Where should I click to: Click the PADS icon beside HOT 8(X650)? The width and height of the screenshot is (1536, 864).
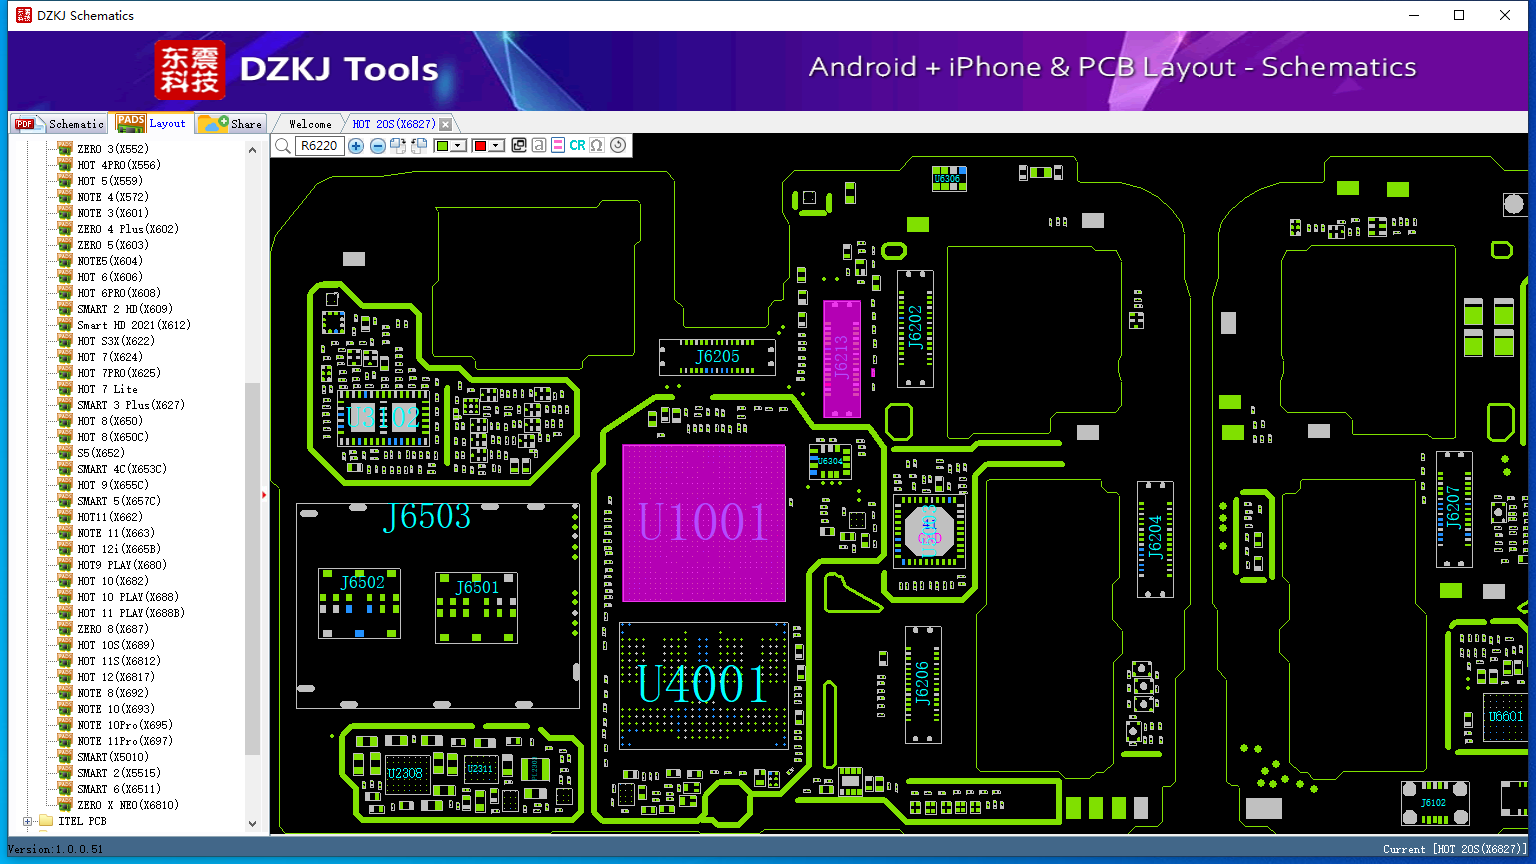[65, 421]
